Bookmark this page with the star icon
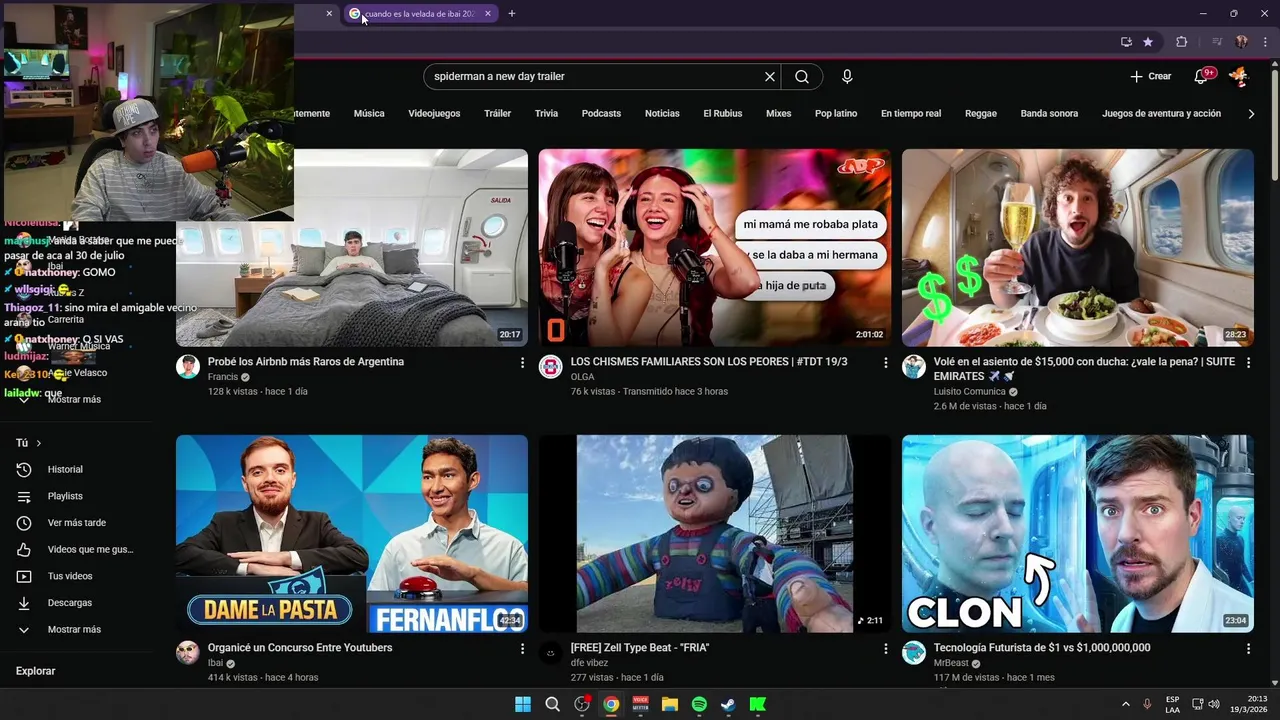Screen dimensions: 1280x720 click(x=1148, y=42)
